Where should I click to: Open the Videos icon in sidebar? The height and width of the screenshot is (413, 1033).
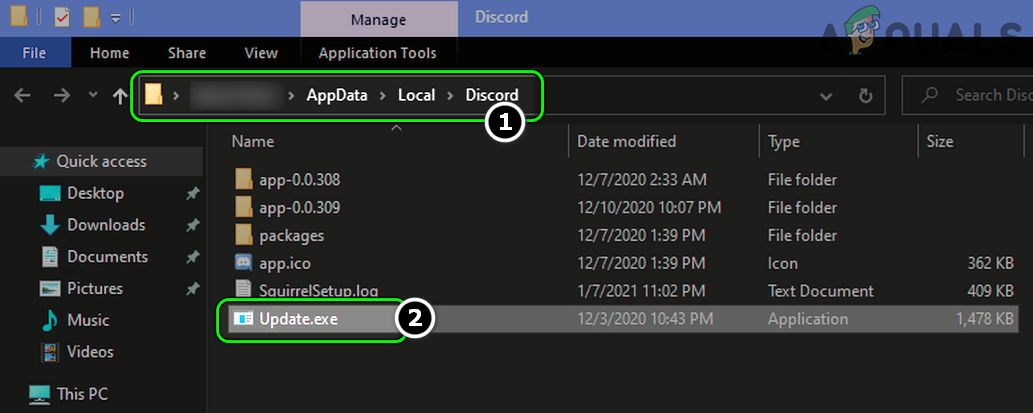[49, 352]
